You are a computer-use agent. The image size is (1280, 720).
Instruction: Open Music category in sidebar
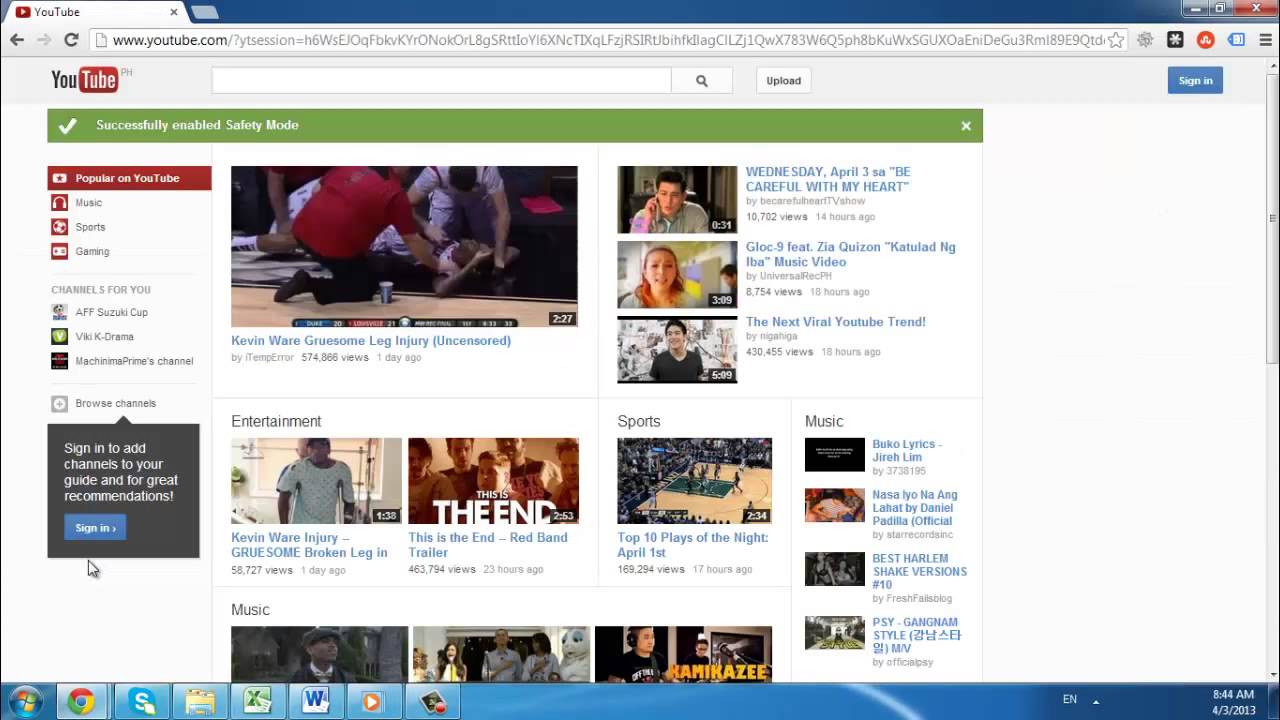88,203
